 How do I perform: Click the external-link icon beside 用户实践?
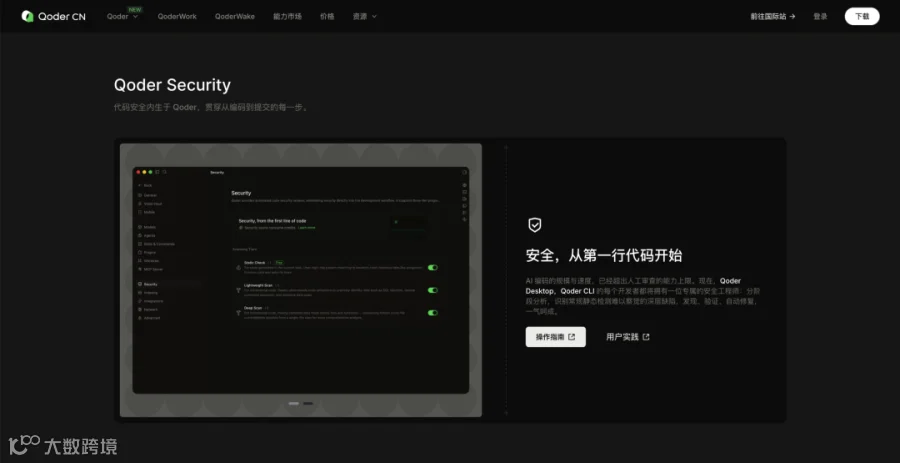(646, 337)
